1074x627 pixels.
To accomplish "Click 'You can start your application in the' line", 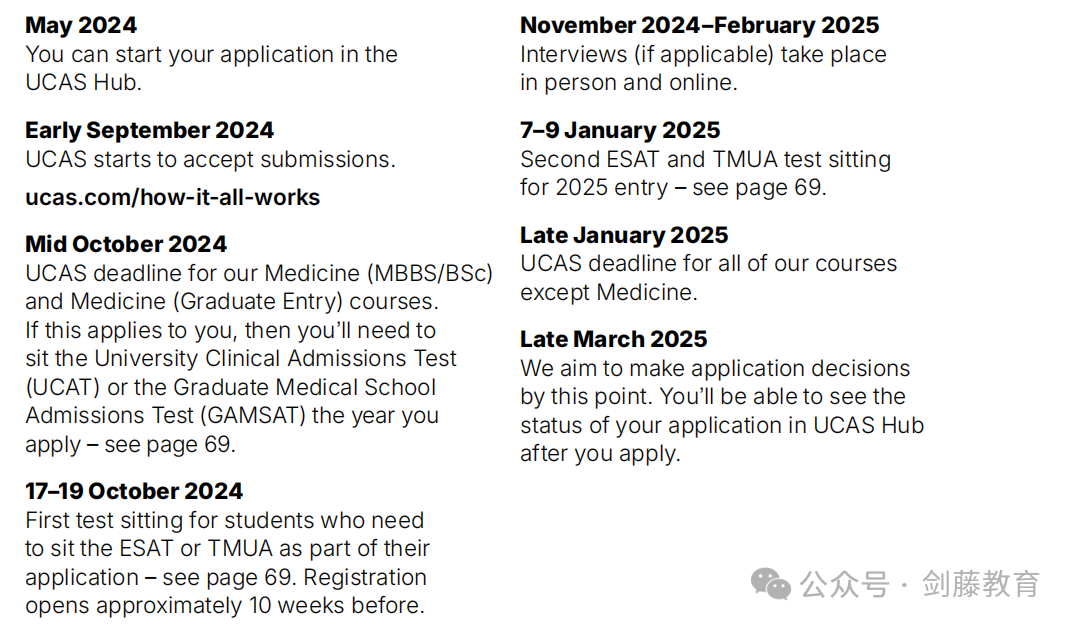I will pyautogui.click(x=212, y=55).
